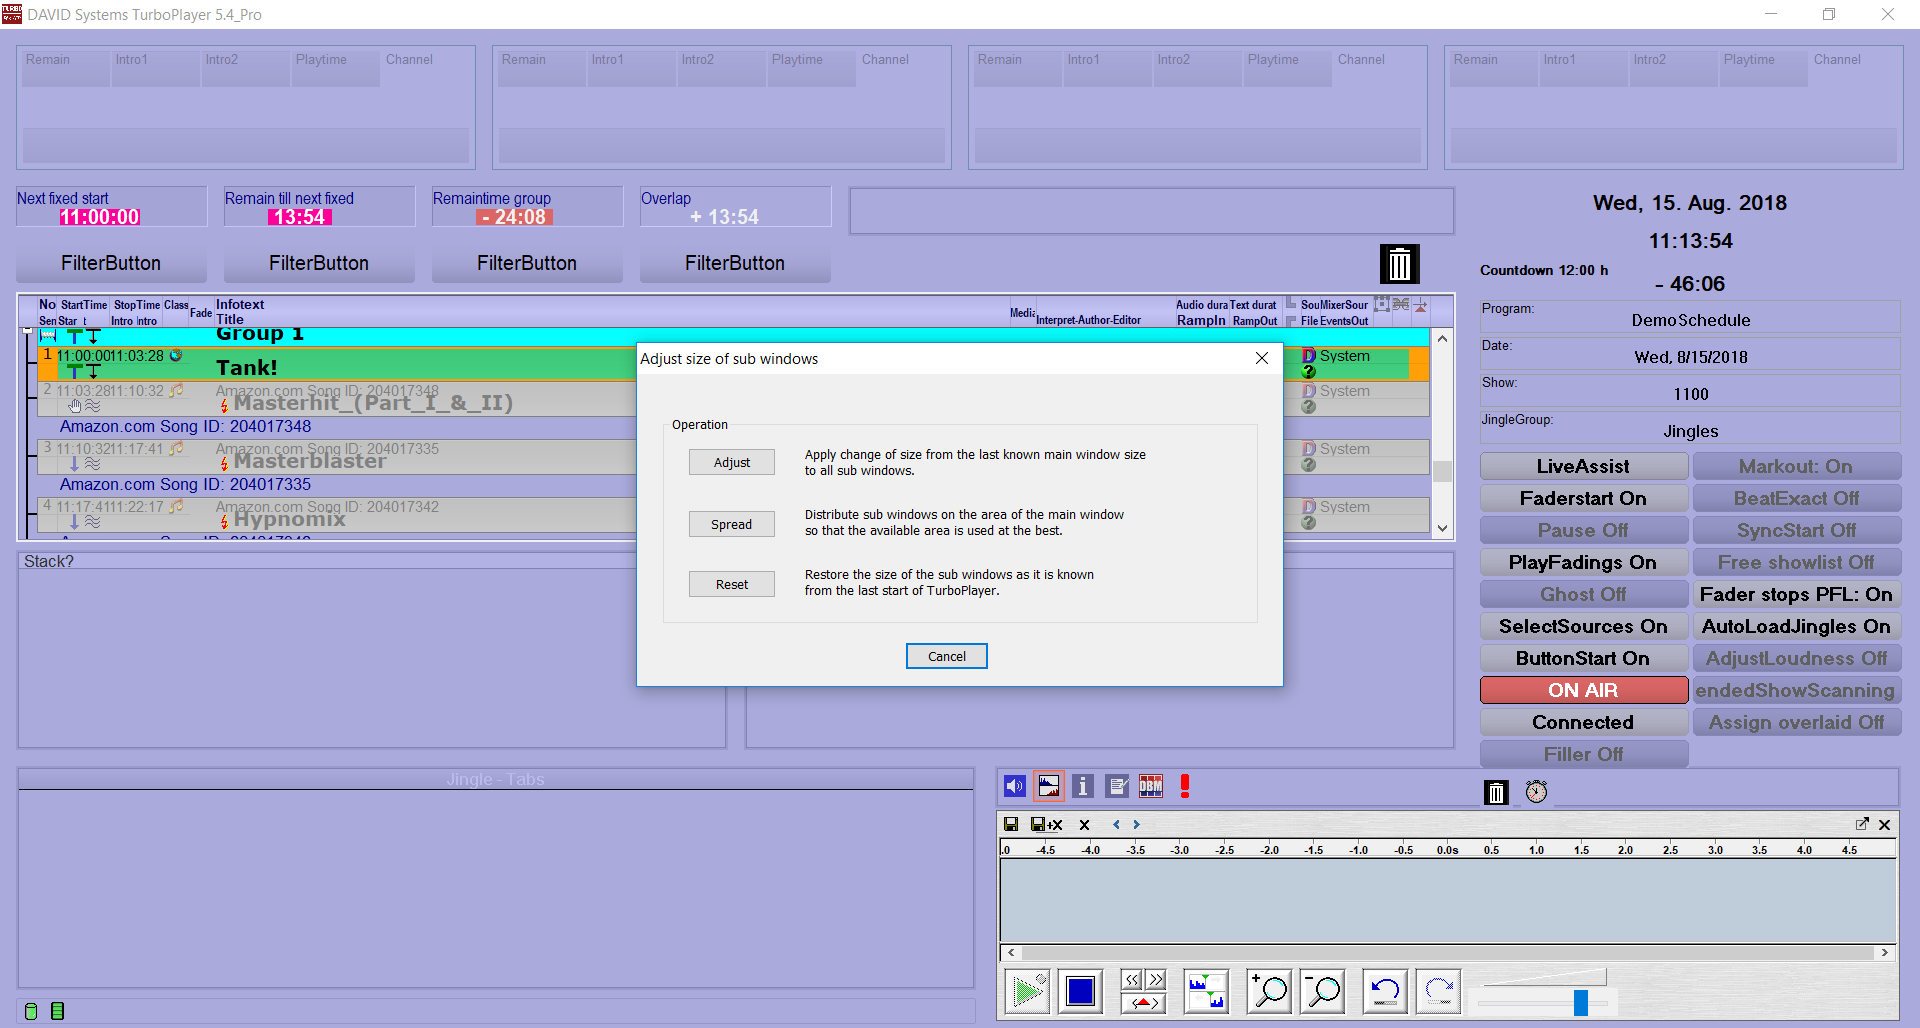Image resolution: width=1920 pixels, height=1028 pixels.
Task: Toggle the ON AIR button
Action: coord(1583,690)
